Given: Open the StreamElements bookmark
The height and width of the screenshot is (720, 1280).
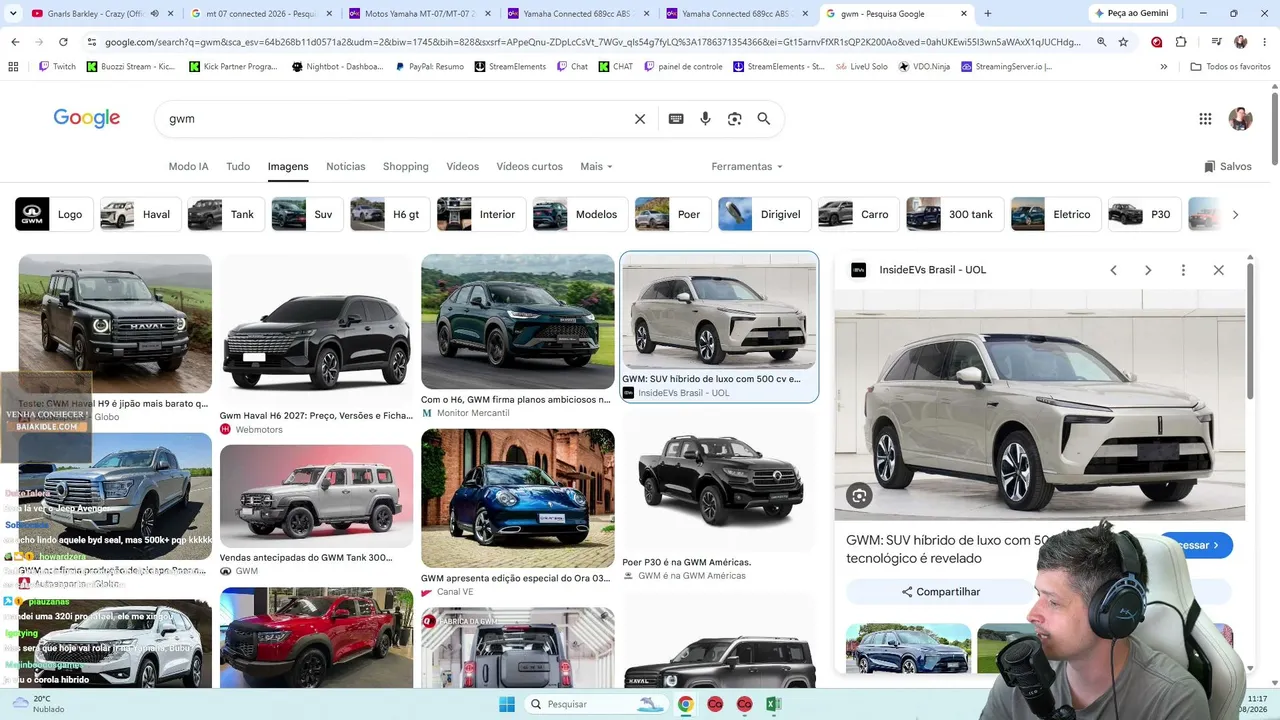Looking at the screenshot, I should 510,67.
